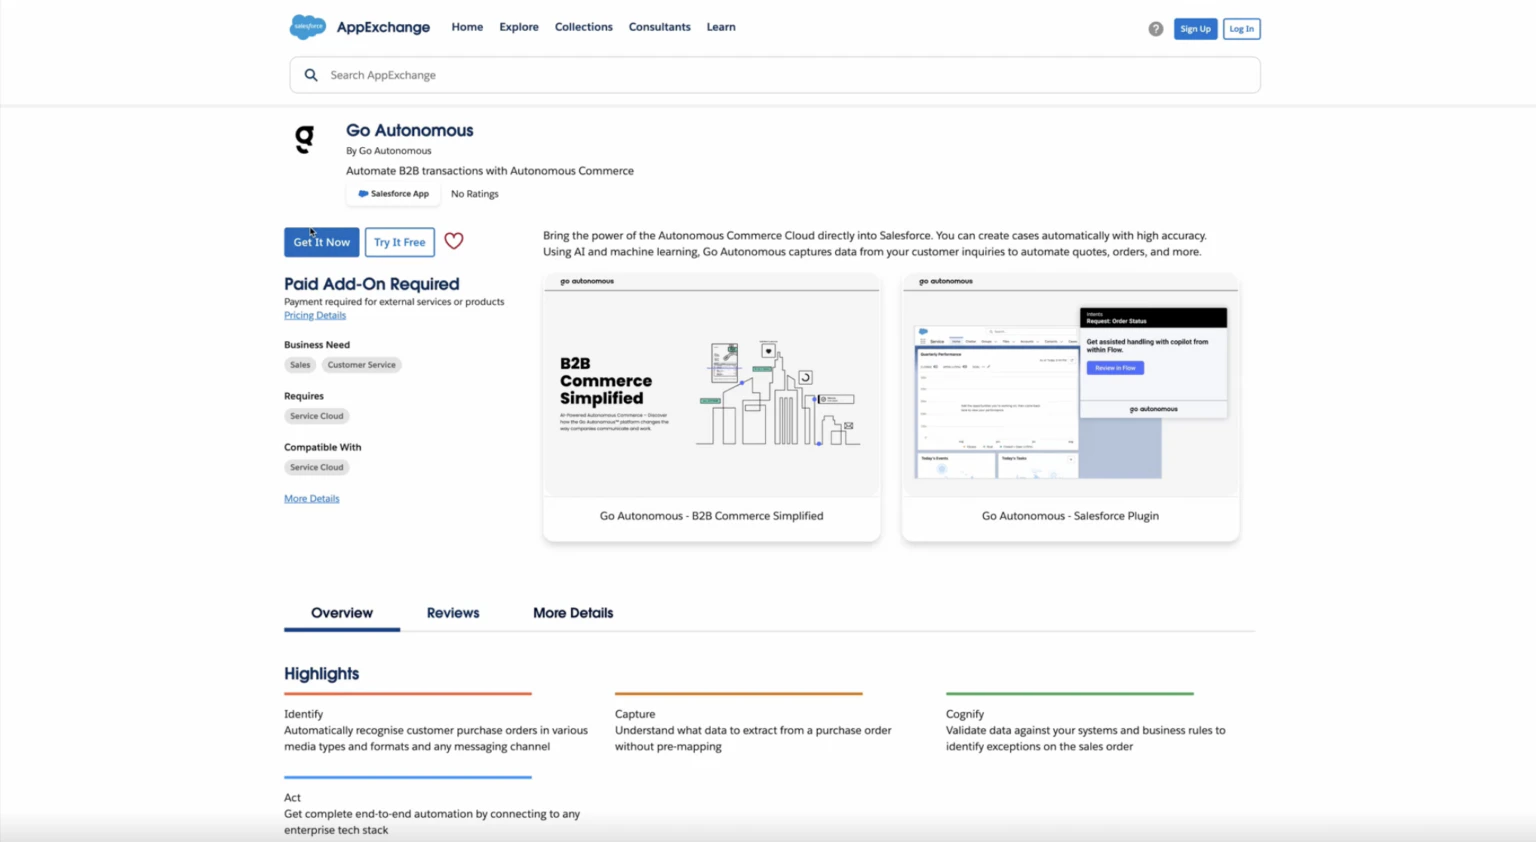
Task: Open the help question mark icon
Action: coord(1155,29)
